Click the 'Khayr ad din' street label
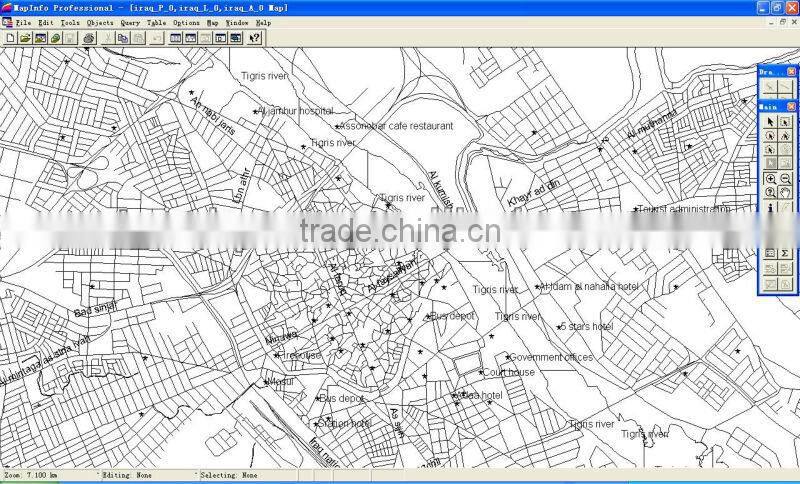The width and height of the screenshot is (800, 484). click(x=534, y=193)
